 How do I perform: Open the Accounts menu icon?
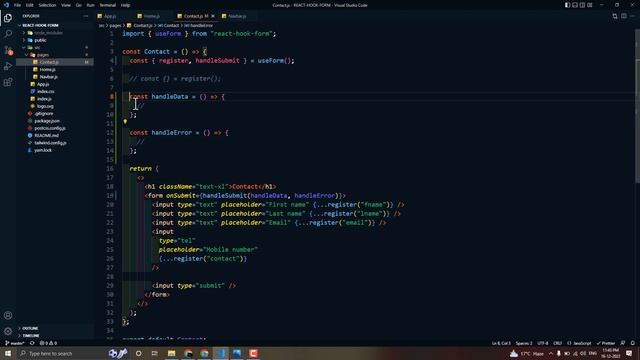pos(8,315)
